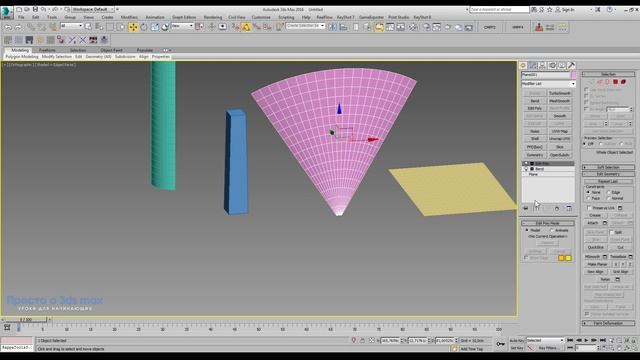Open the Modifier List dropdown
The width and height of the screenshot is (640, 360).
point(548,84)
